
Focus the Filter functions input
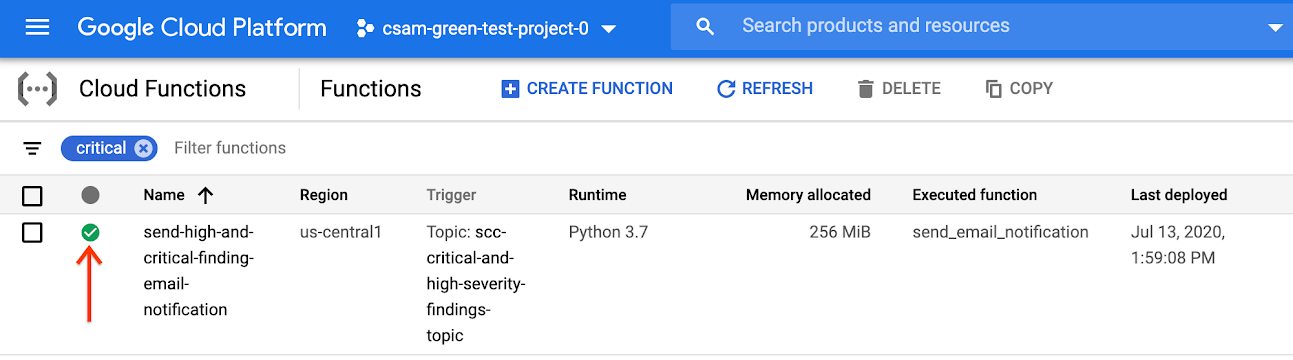coord(230,148)
